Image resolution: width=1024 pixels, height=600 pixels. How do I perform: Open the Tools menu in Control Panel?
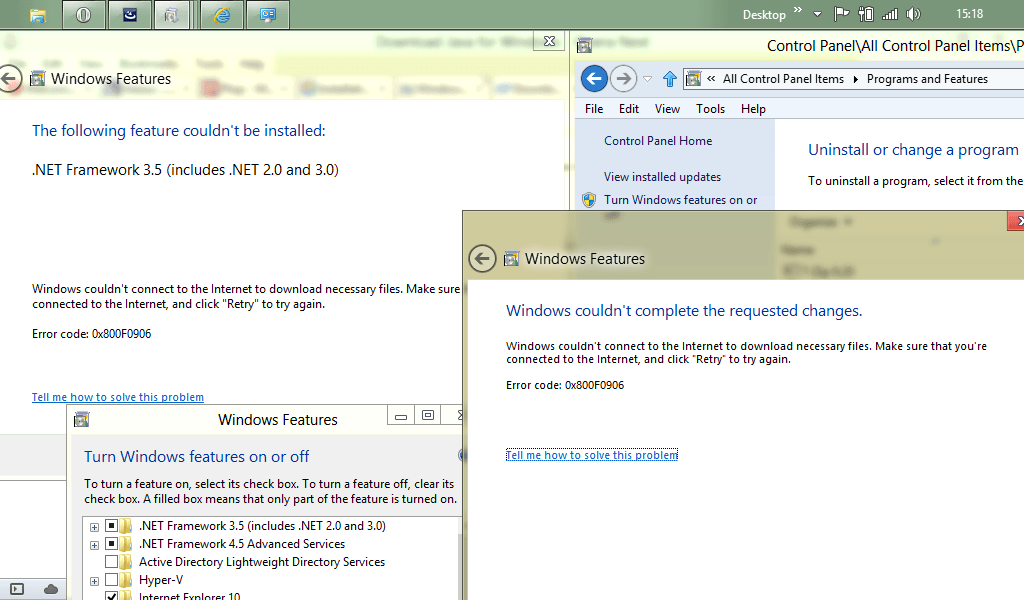(x=710, y=109)
